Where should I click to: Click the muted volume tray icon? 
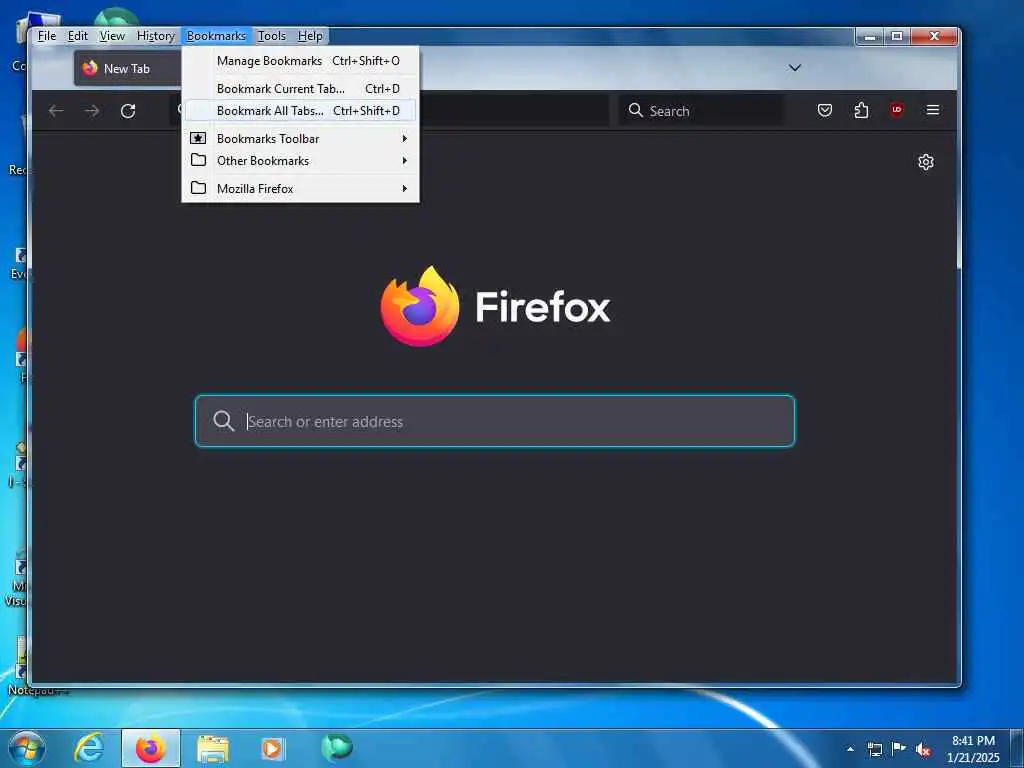pyautogui.click(x=923, y=749)
